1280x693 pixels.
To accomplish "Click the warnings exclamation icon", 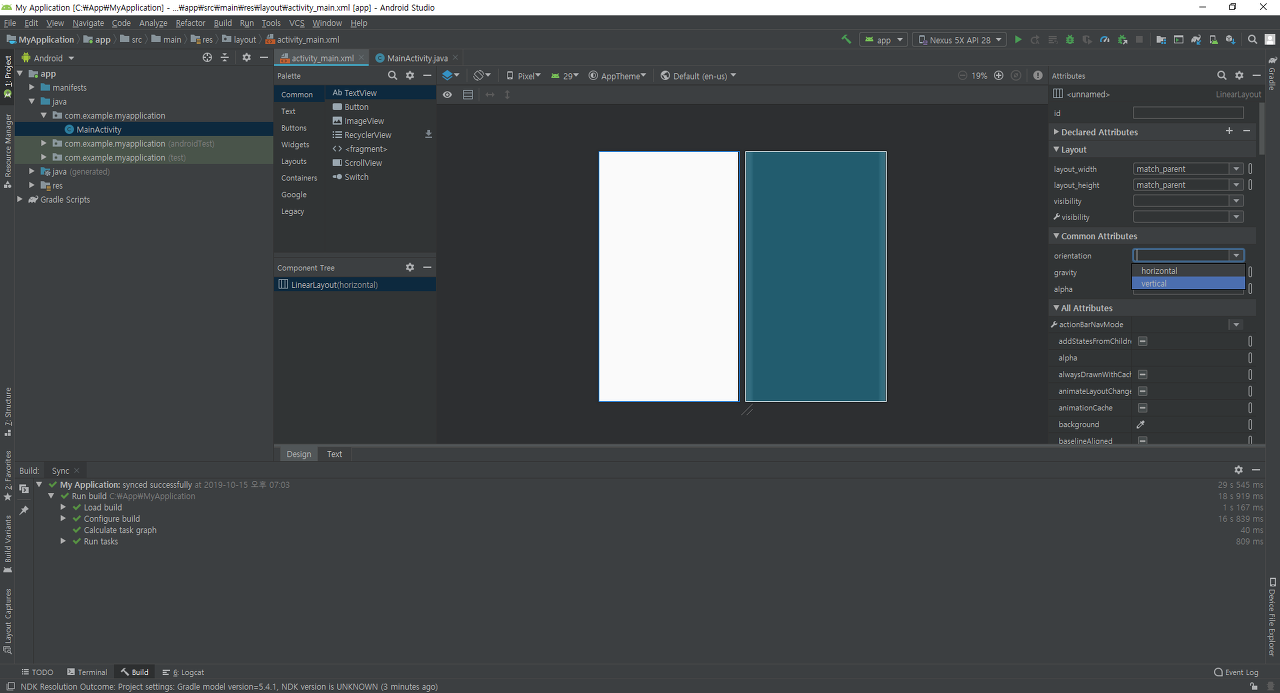I will point(1038,76).
